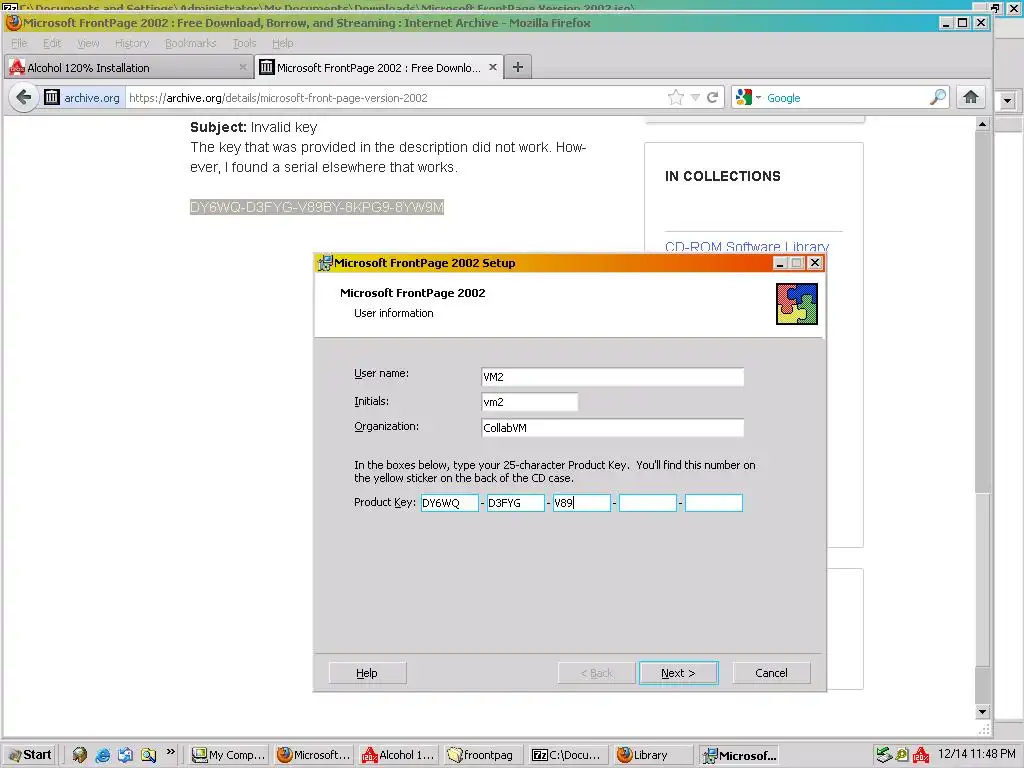Click the Initials field
This screenshot has width=1024, height=768.
tap(530, 402)
